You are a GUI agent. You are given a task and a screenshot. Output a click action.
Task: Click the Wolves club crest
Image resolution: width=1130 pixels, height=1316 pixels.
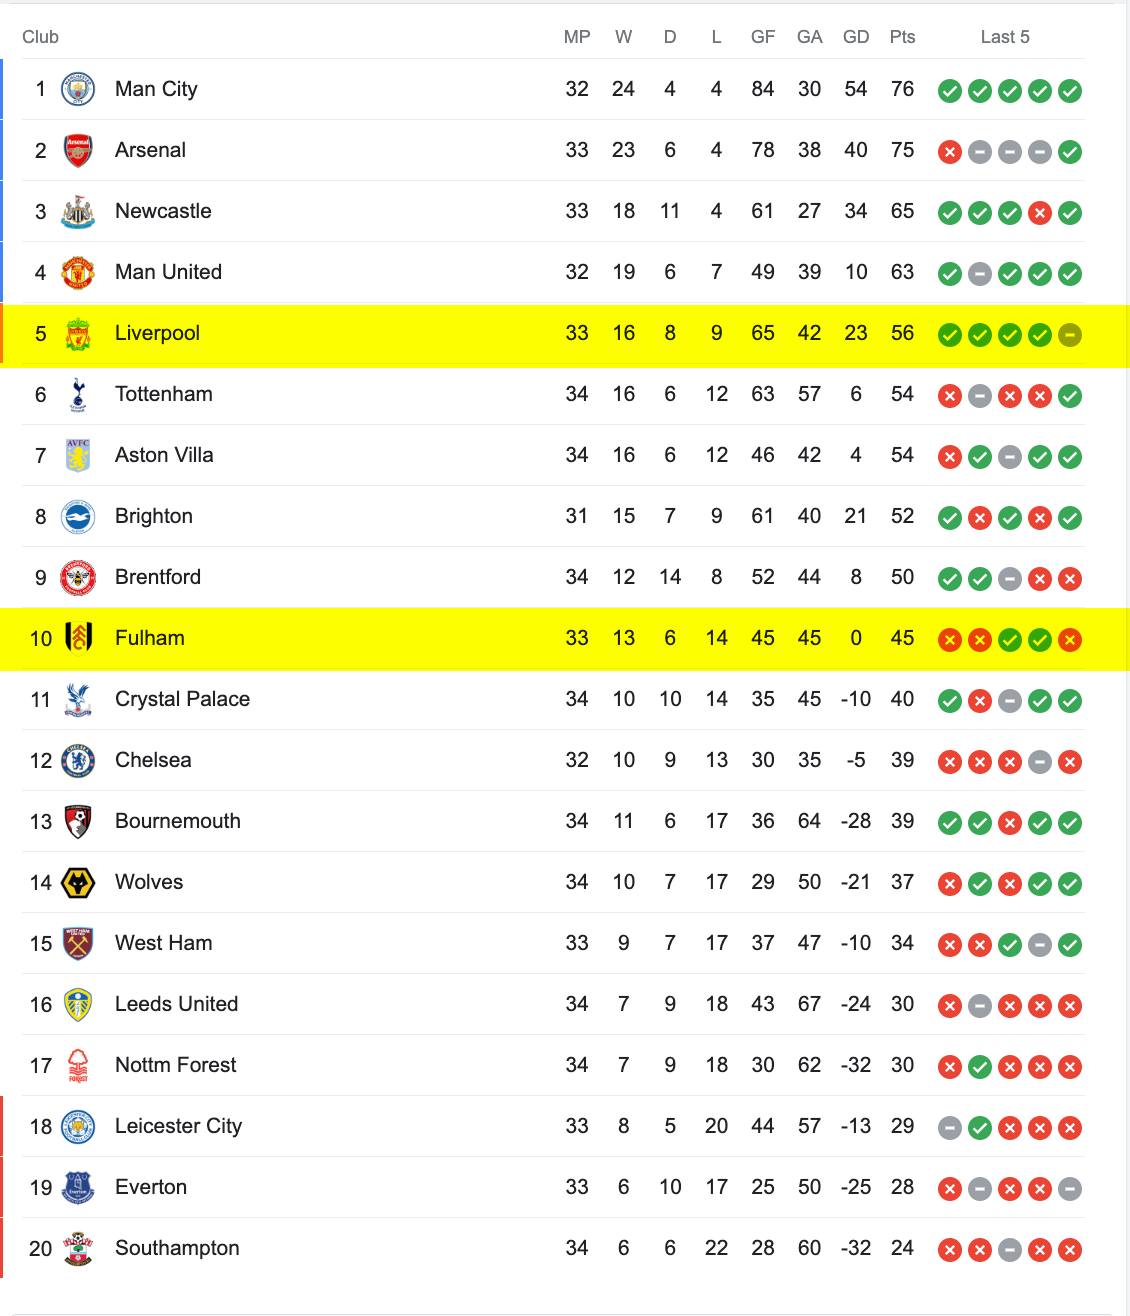coord(78,882)
